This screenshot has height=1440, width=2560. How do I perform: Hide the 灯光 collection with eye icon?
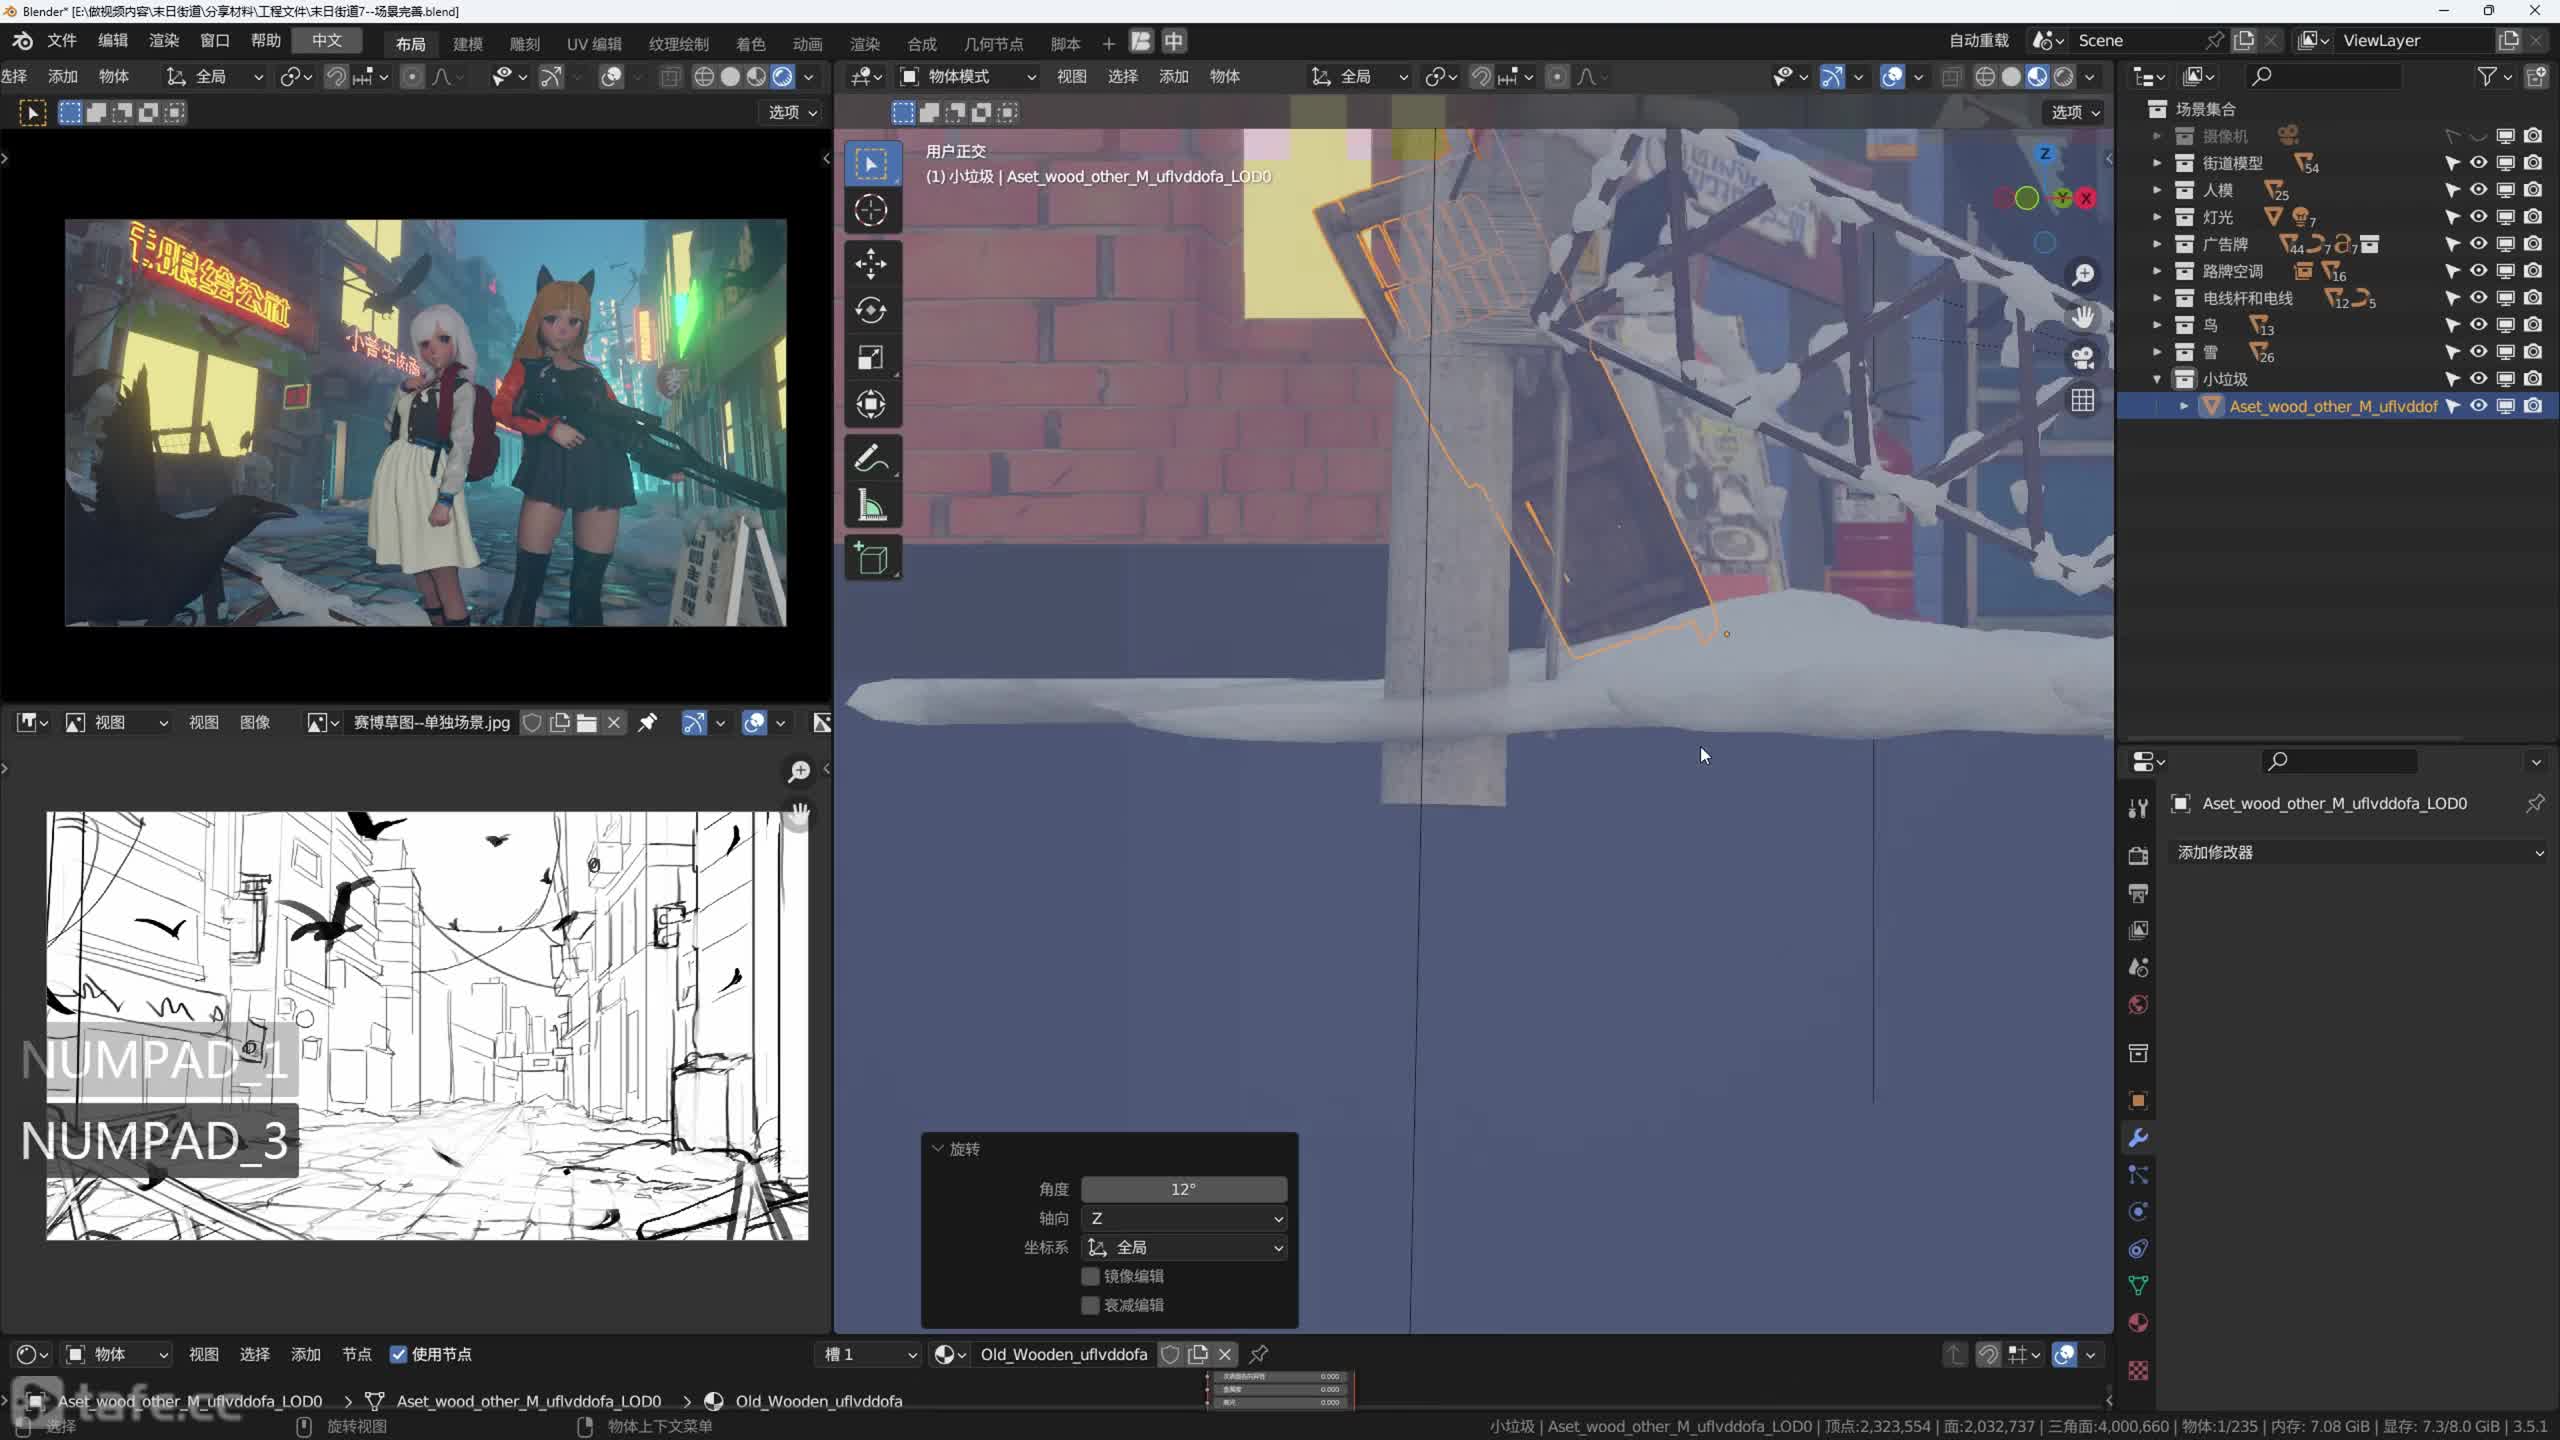[2479, 217]
